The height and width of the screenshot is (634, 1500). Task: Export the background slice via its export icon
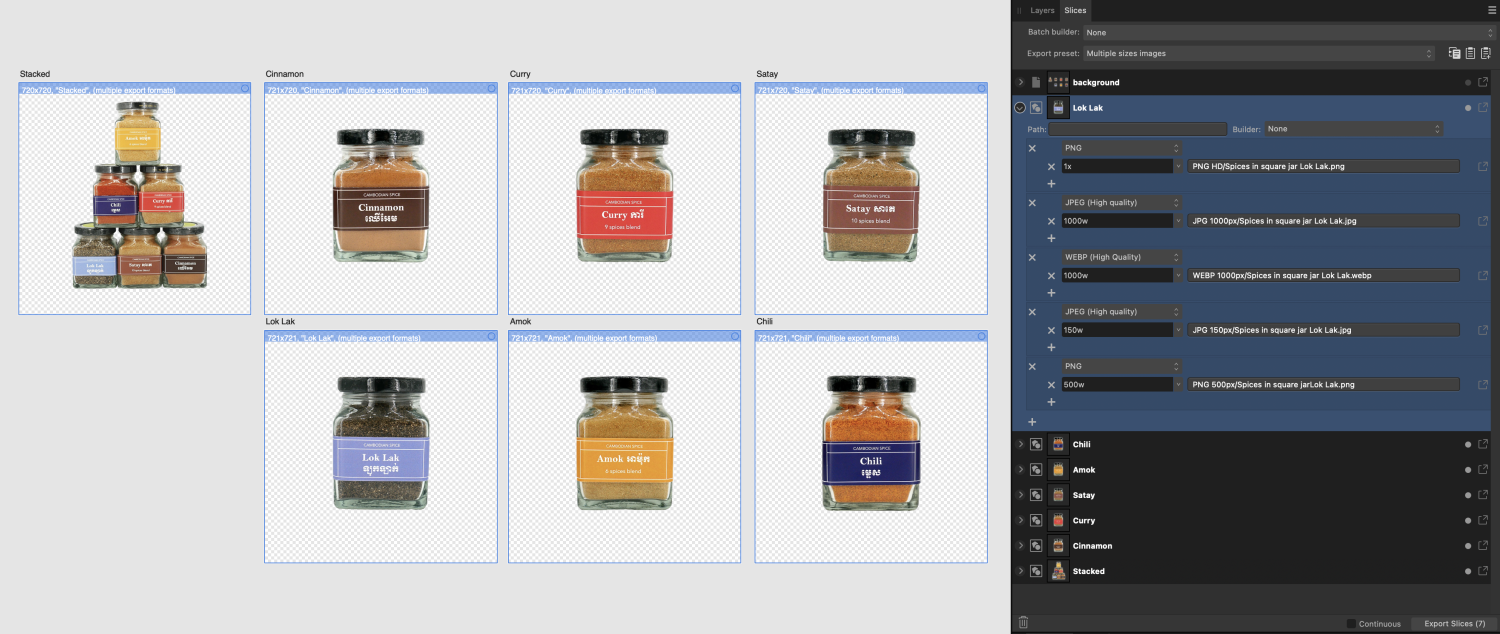coord(1483,82)
